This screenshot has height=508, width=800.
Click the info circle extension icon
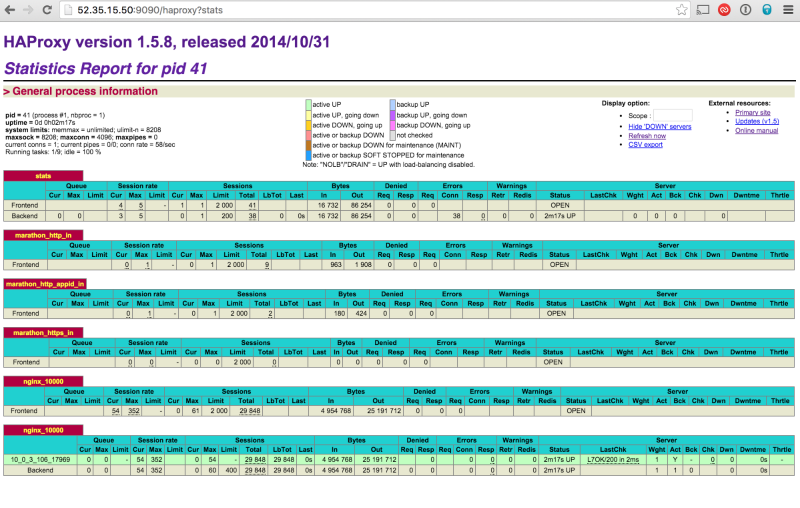click(x=745, y=10)
